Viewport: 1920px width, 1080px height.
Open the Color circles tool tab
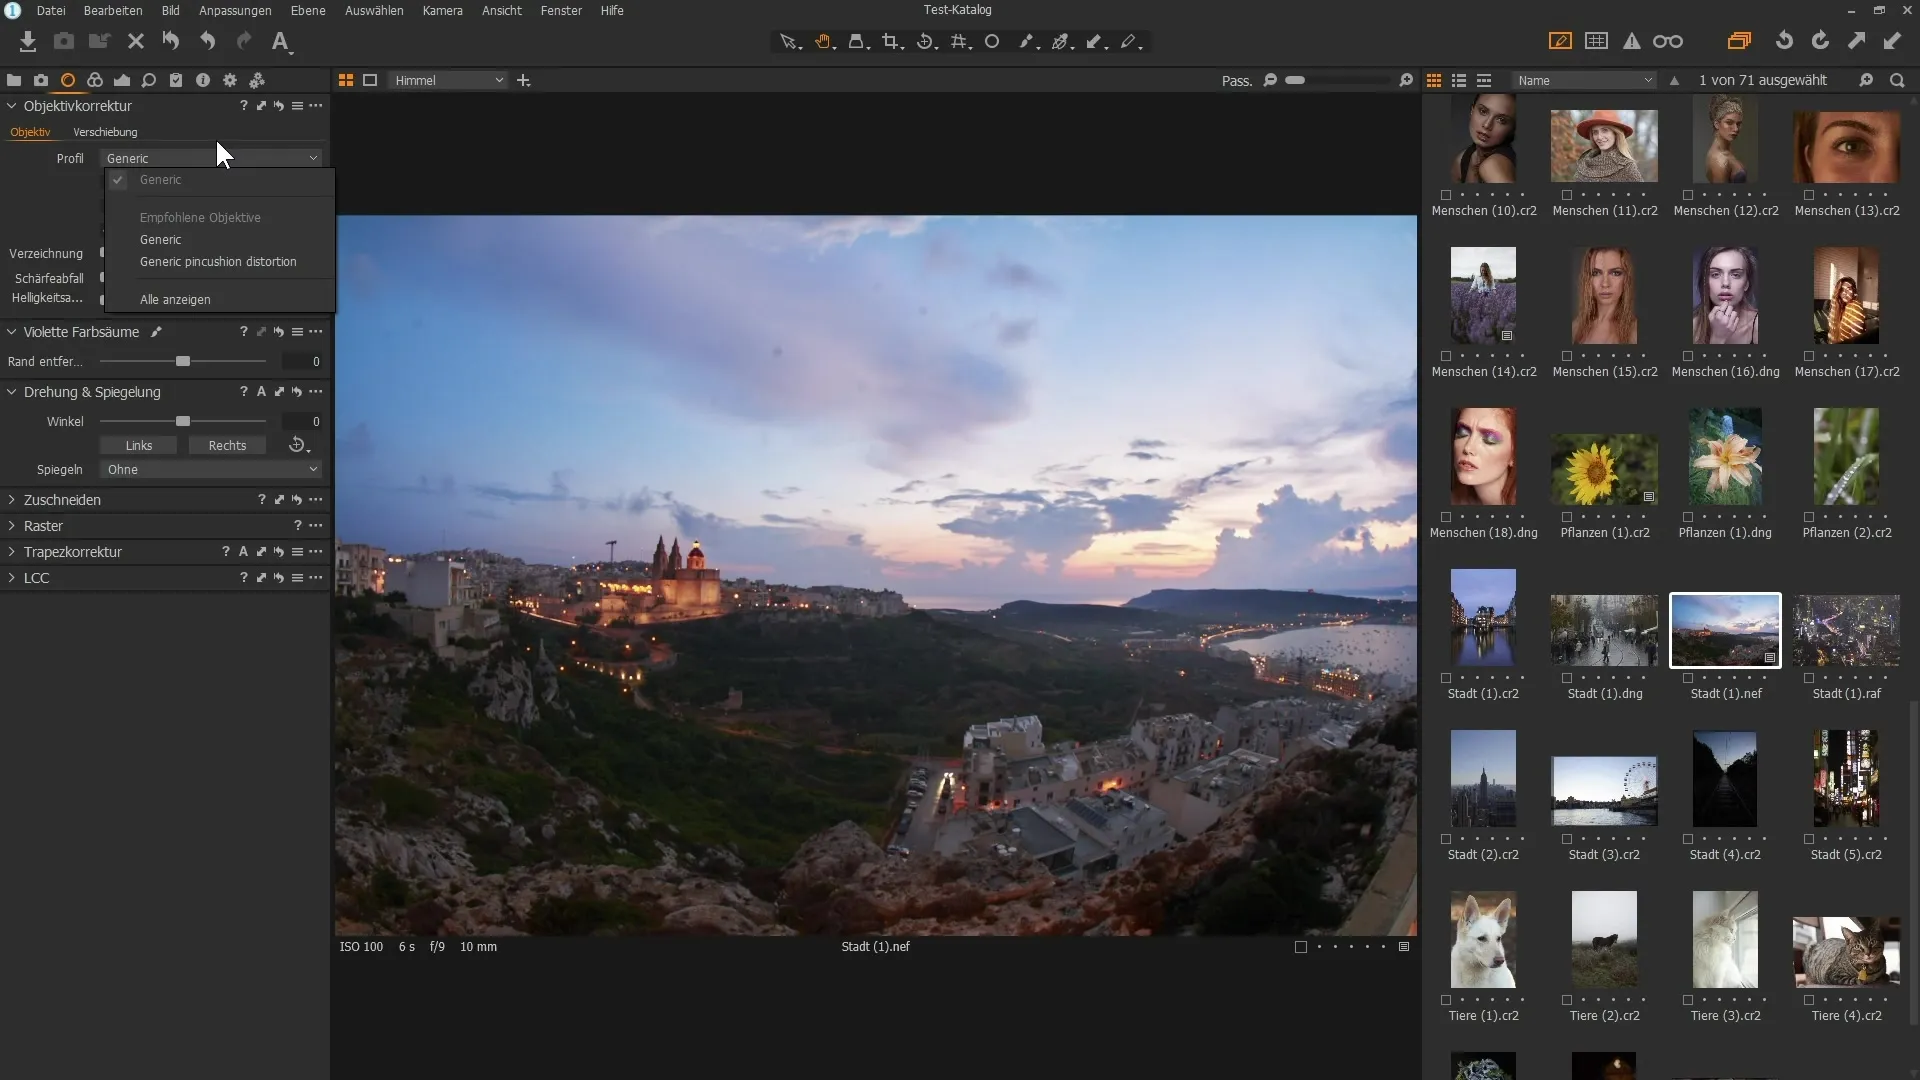pyautogui.click(x=95, y=80)
